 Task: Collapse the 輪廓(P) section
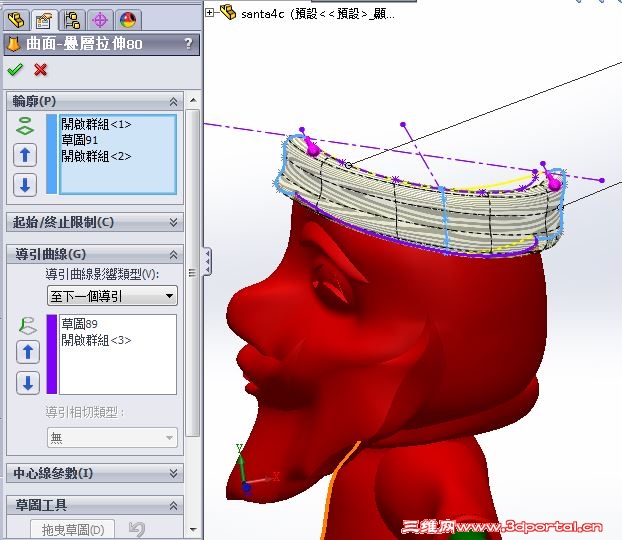(173, 102)
